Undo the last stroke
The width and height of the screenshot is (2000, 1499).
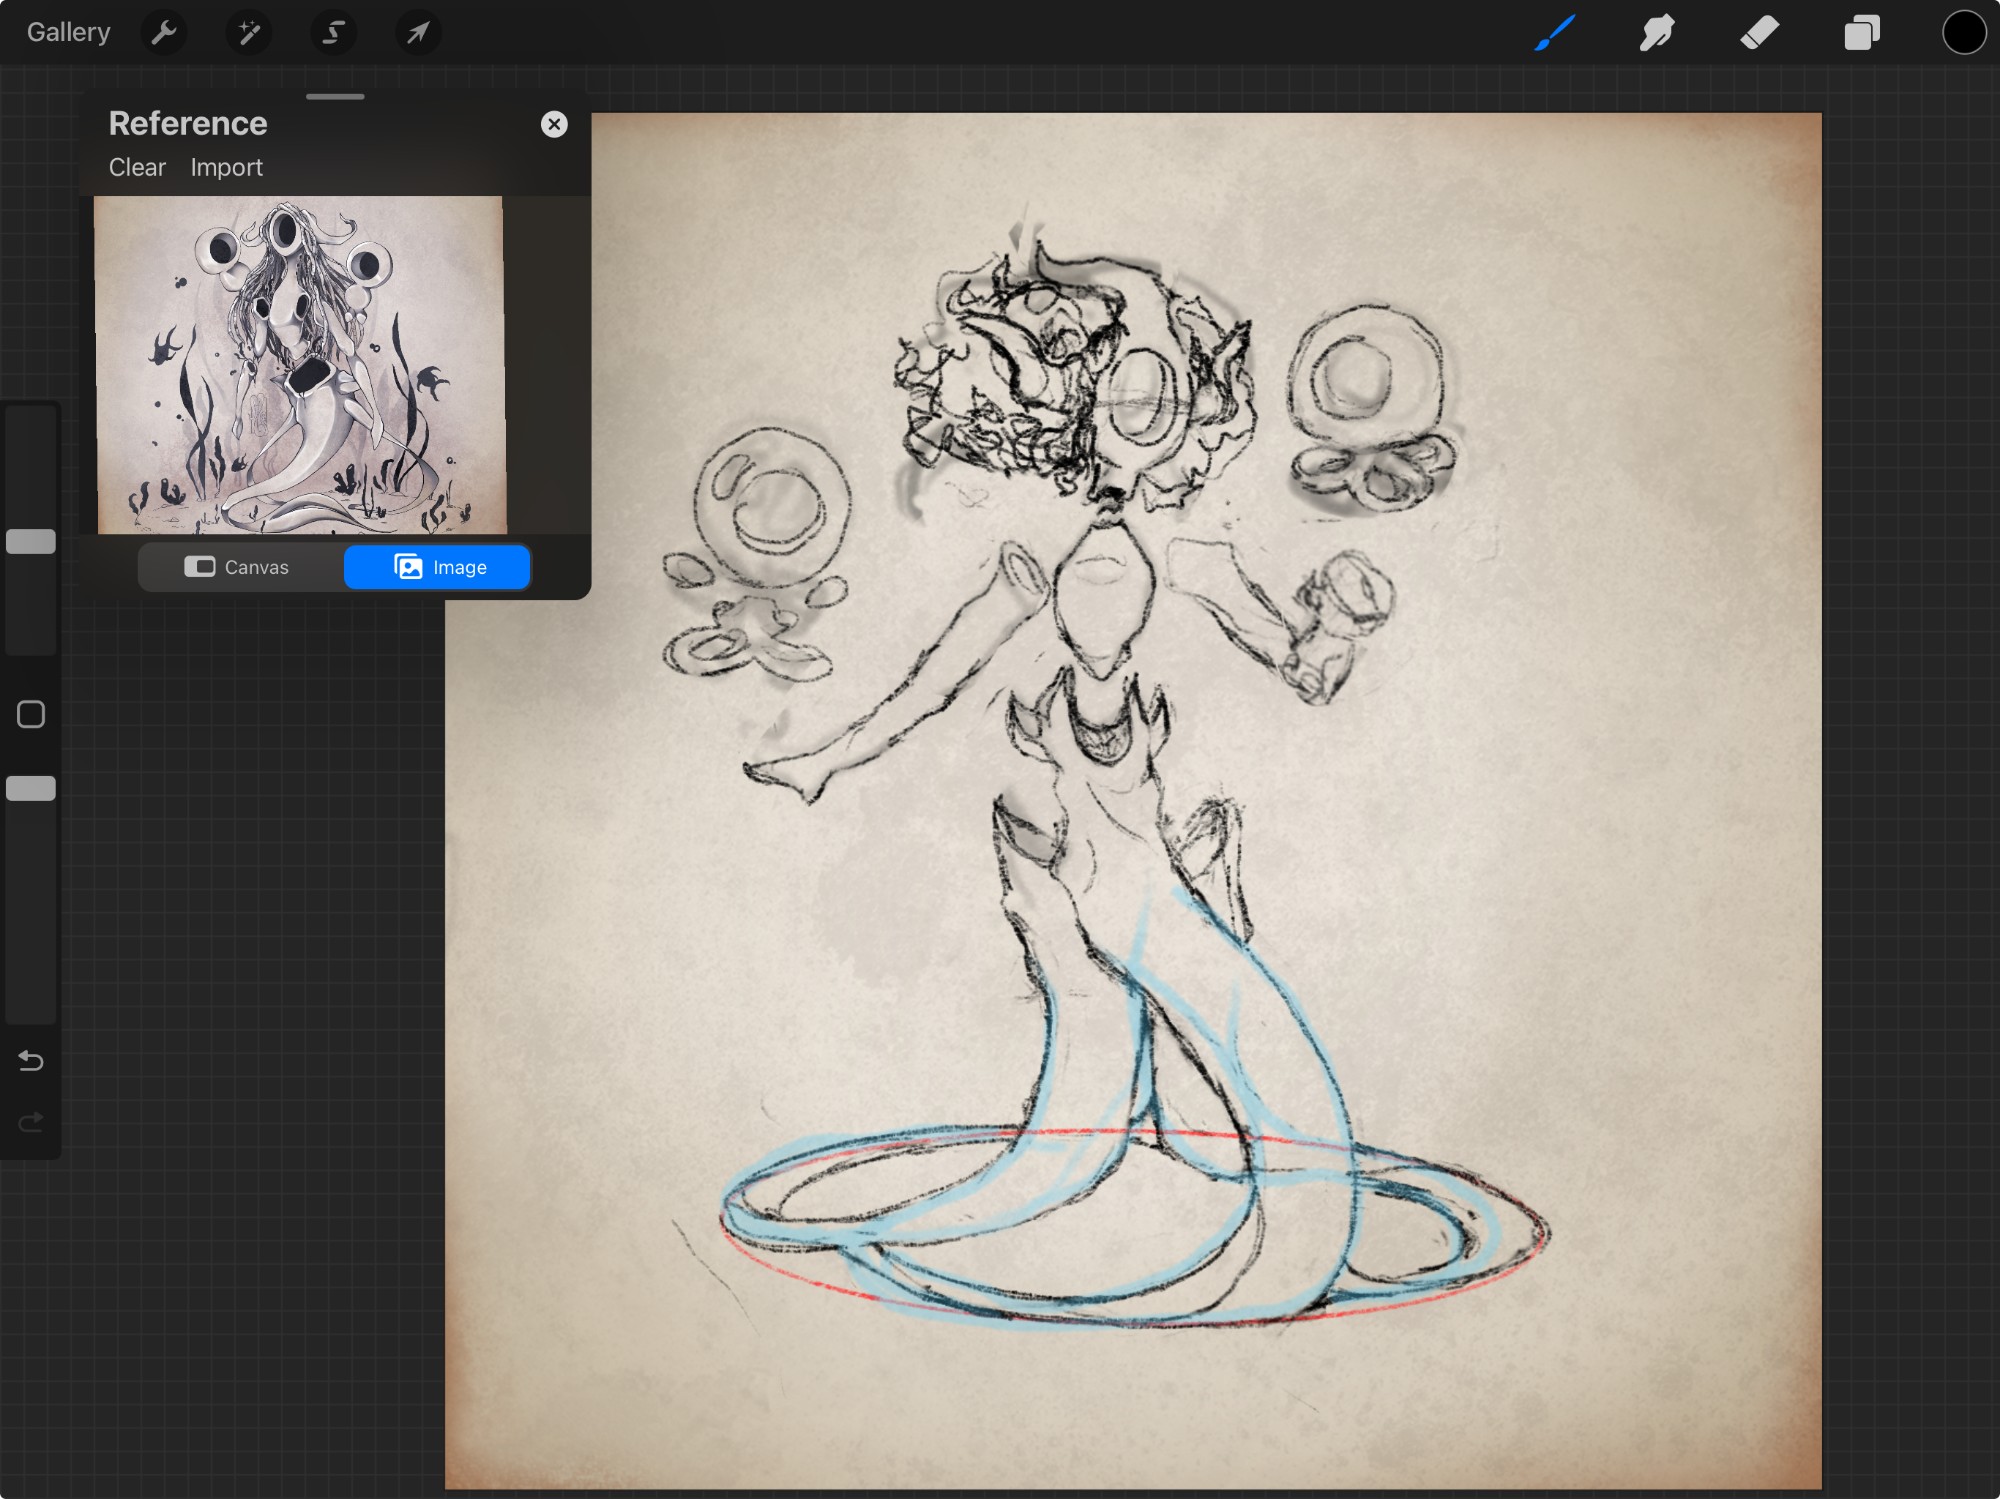tap(31, 1060)
